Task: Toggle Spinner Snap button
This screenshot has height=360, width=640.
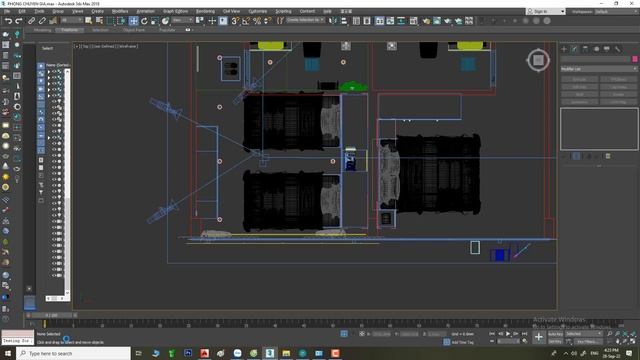Action: click(x=268, y=21)
